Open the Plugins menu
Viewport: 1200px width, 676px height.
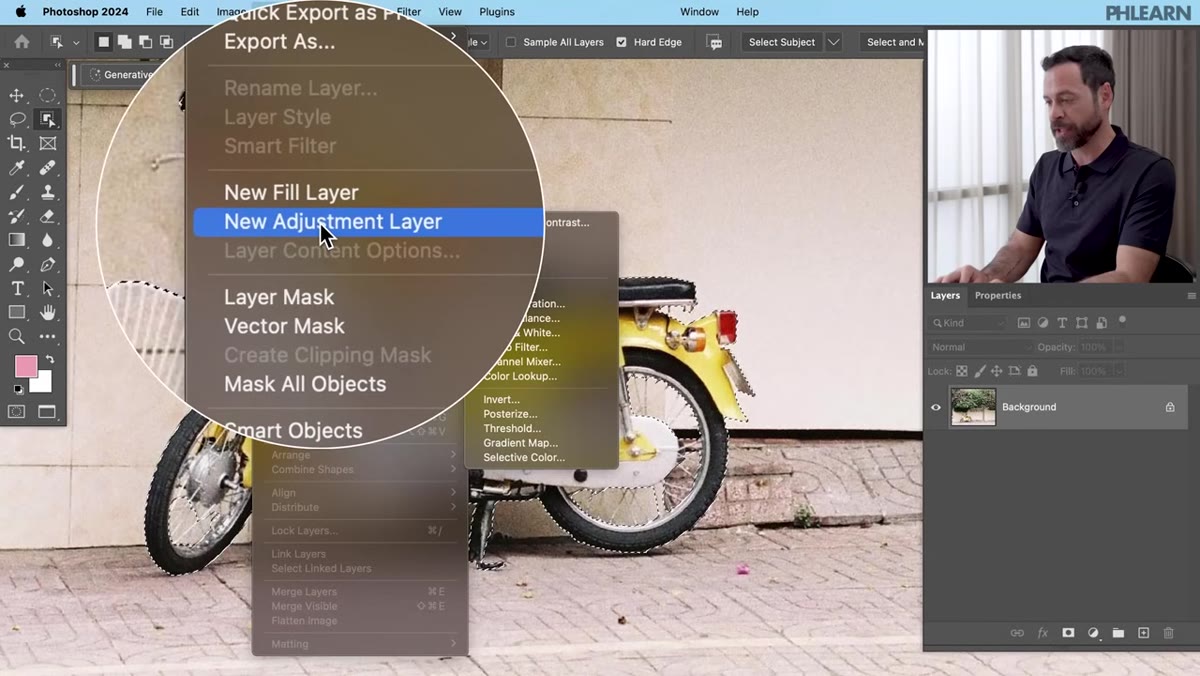(497, 12)
